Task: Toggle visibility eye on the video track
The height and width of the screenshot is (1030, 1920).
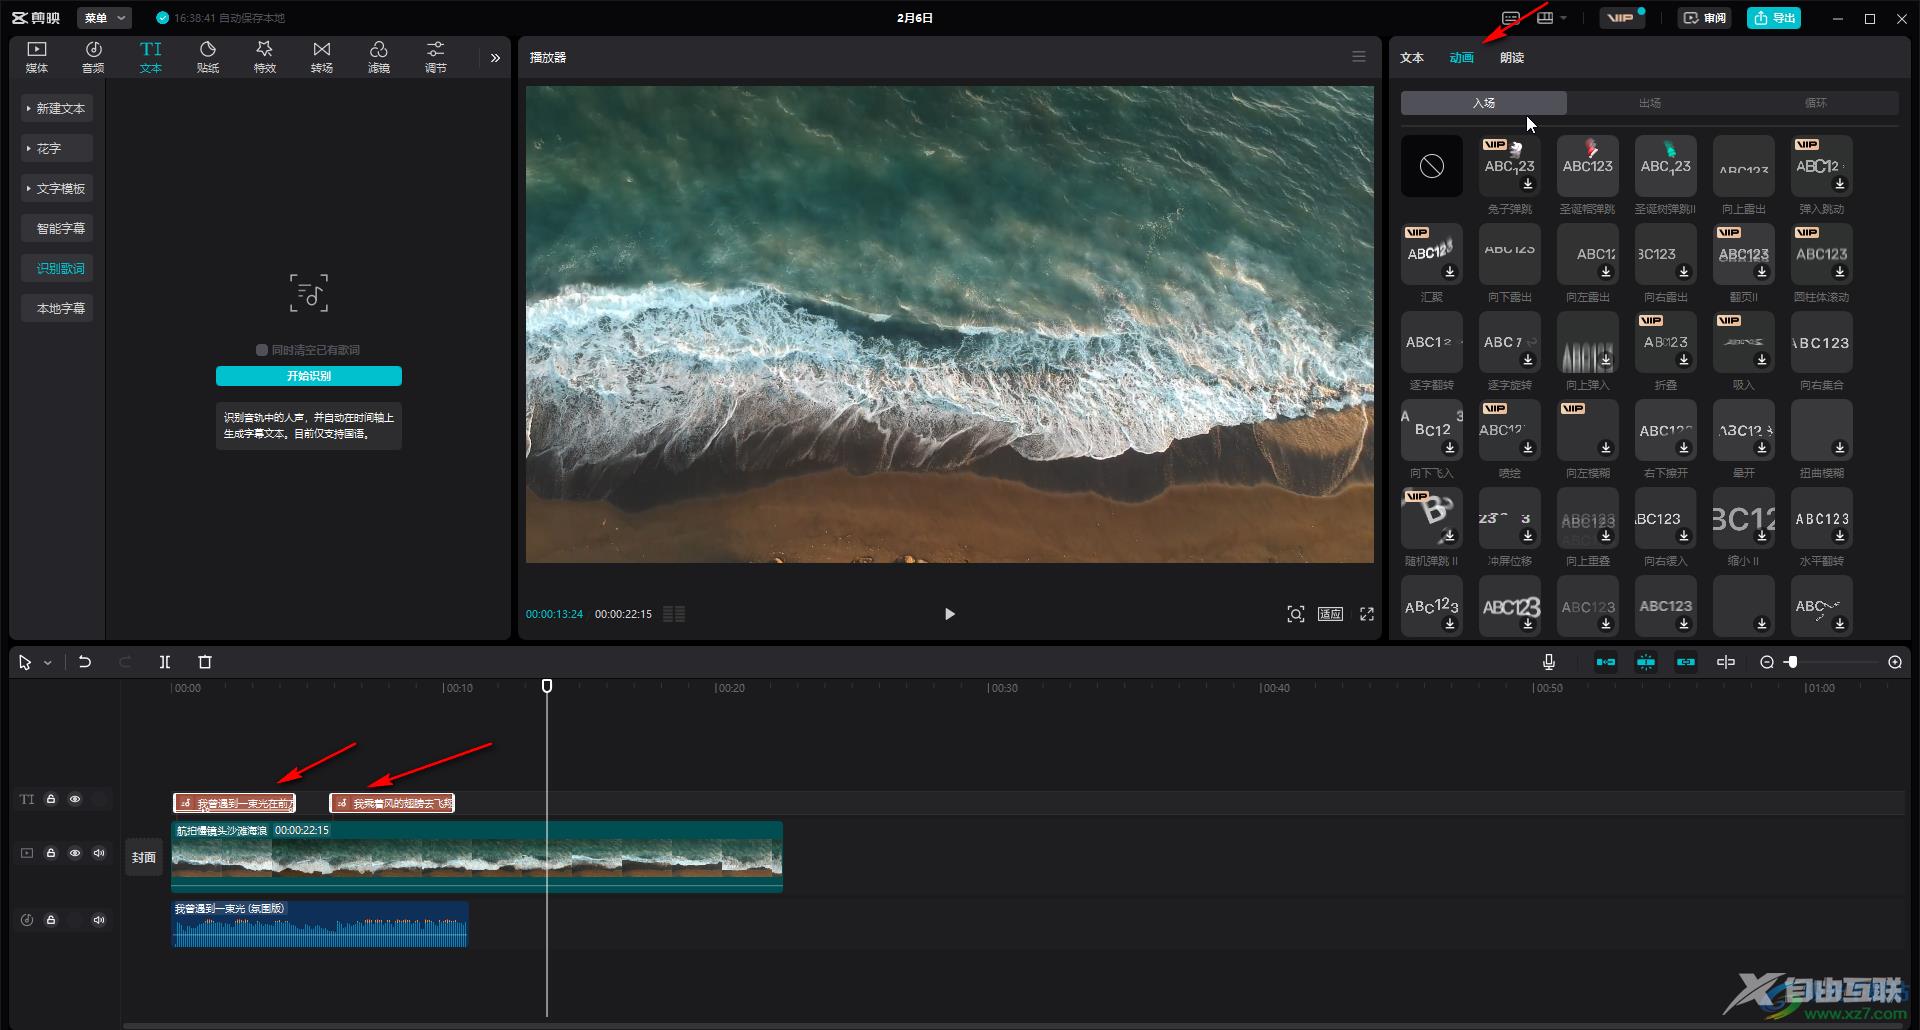Action: click(x=75, y=853)
